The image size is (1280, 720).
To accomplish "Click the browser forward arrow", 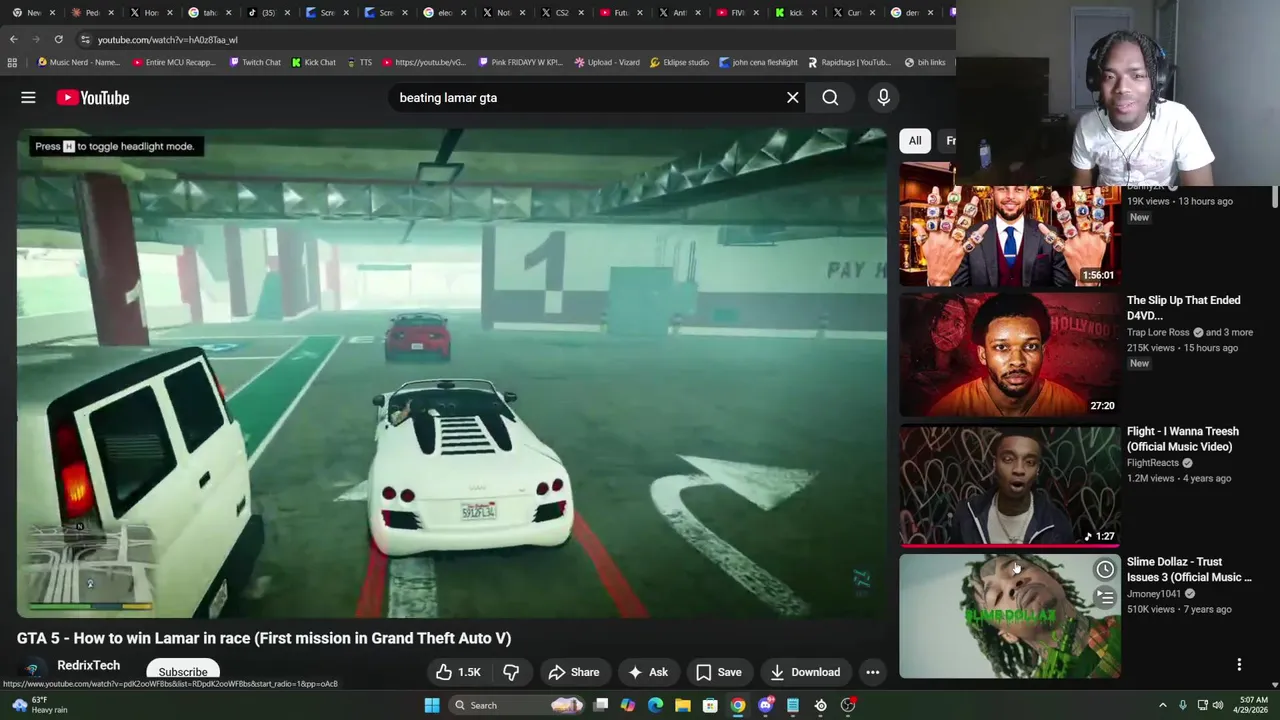I will tap(36, 39).
